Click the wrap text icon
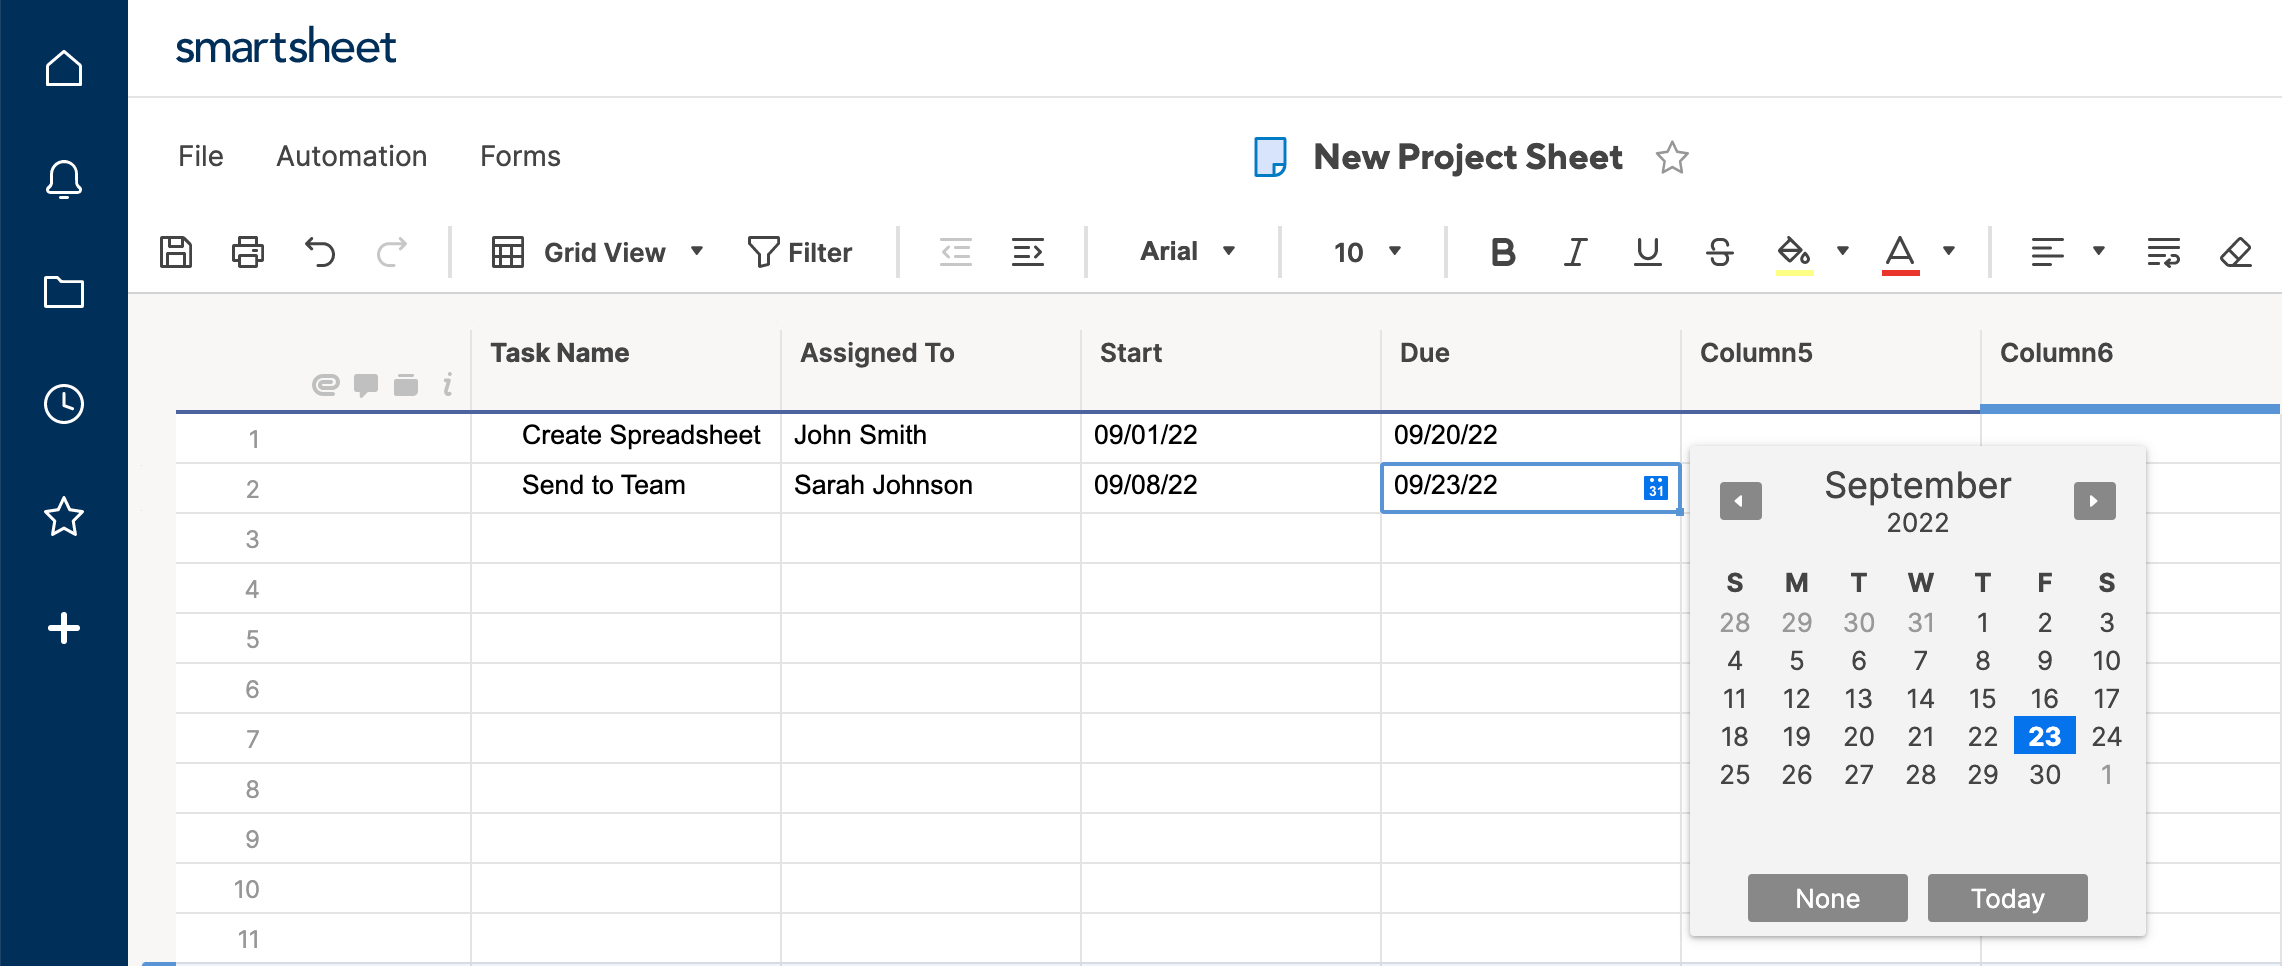This screenshot has height=966, width=2282. (x=2163, y=252)
